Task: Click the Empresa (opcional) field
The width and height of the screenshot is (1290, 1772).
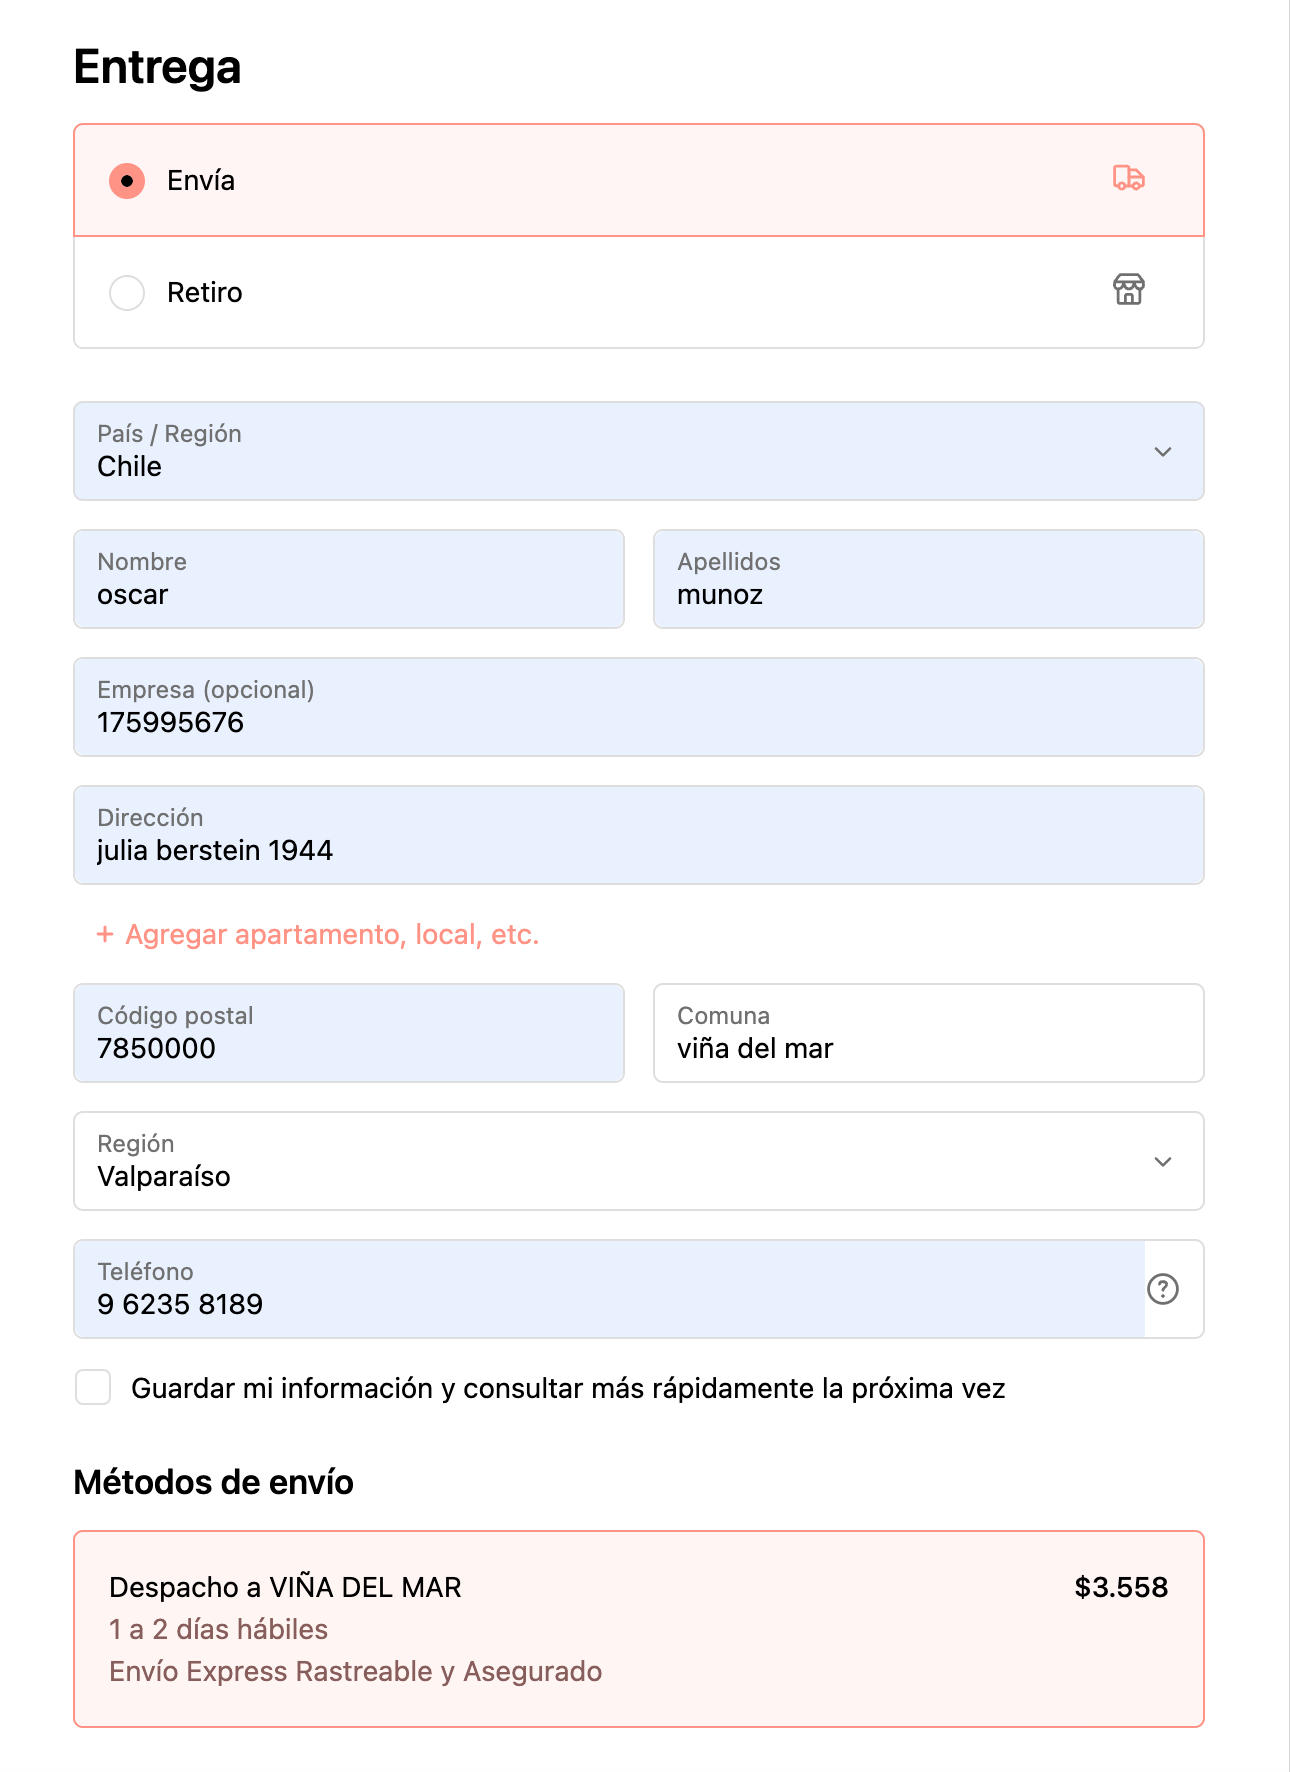Action: tap(638, 708)
